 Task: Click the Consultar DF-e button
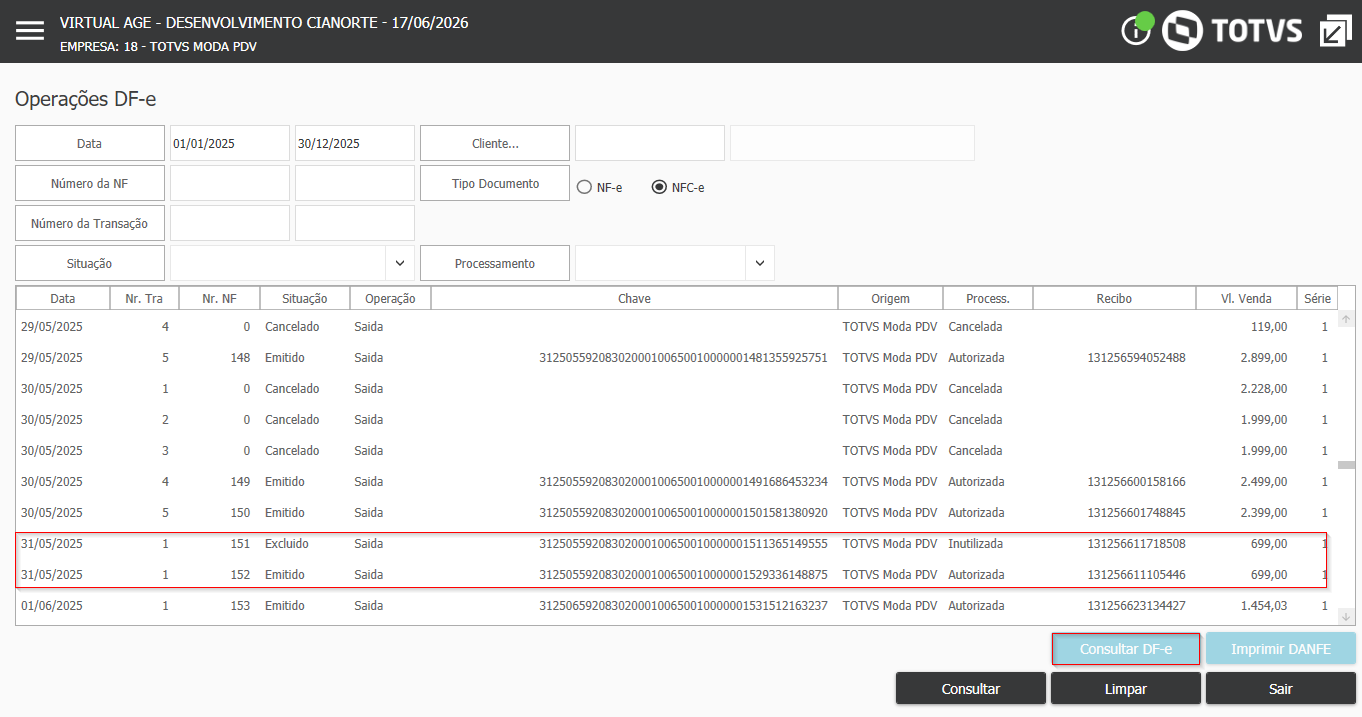(x=1126, y=649)
